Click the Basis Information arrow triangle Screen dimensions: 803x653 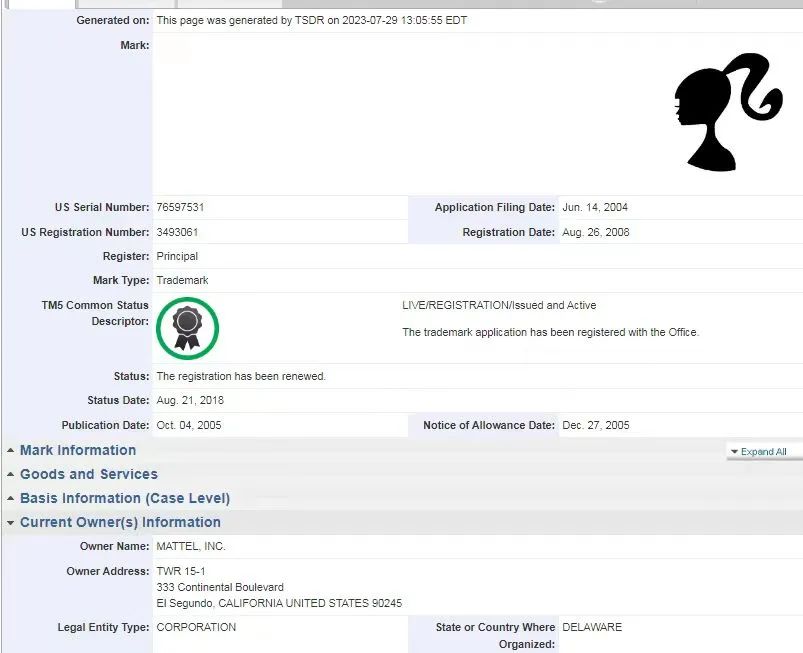click(x=10, y=498)
